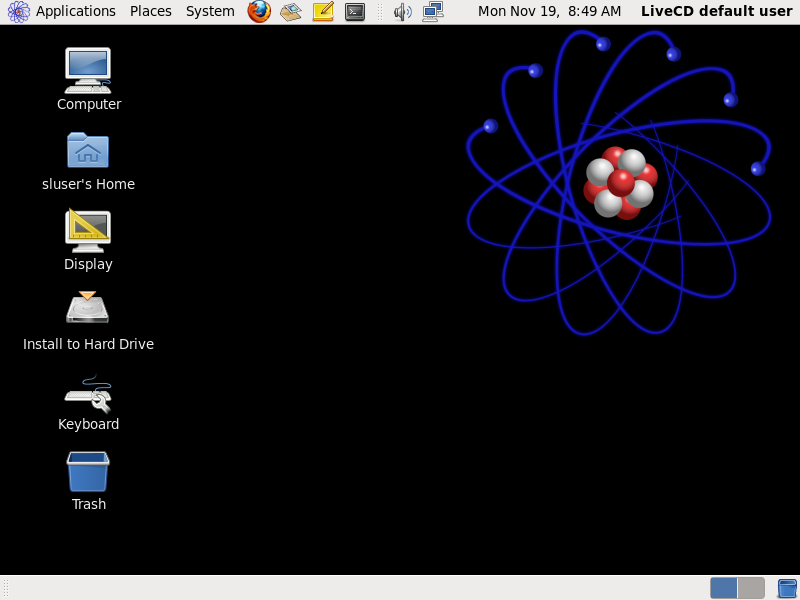
Task: Open the Applications menu
Action: coord(75,11)
